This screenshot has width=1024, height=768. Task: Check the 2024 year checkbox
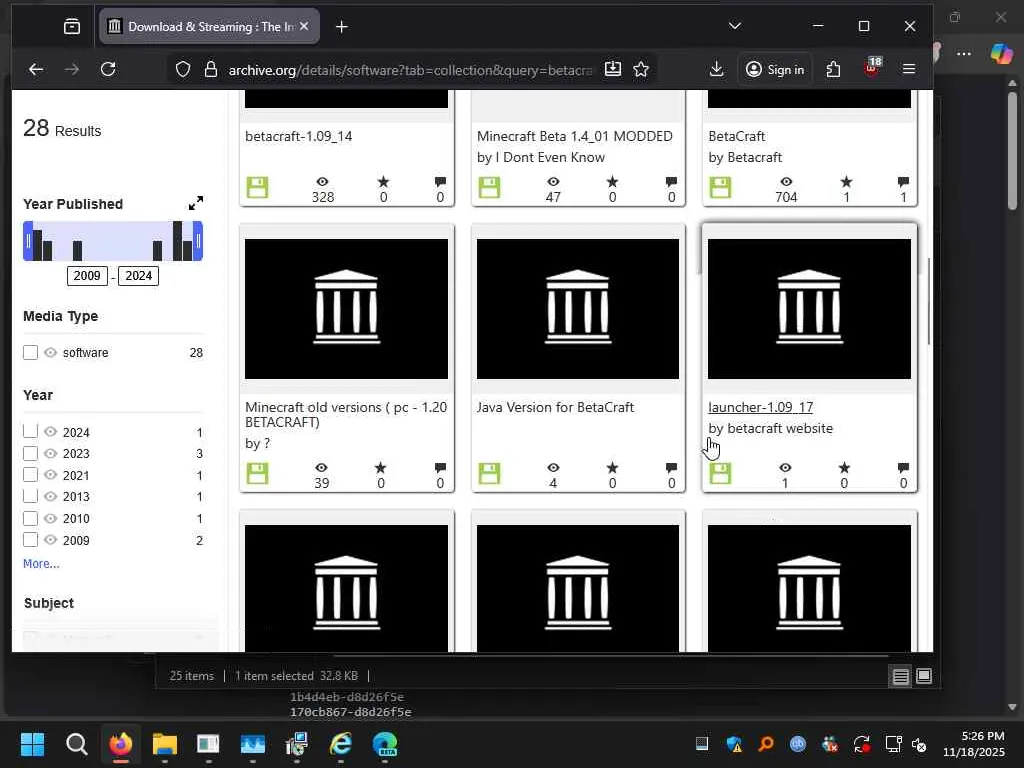[30, 432]
